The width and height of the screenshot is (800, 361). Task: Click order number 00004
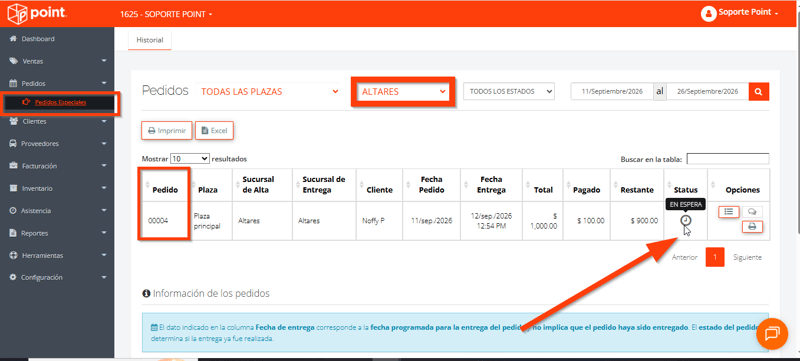tap(158, 221)
